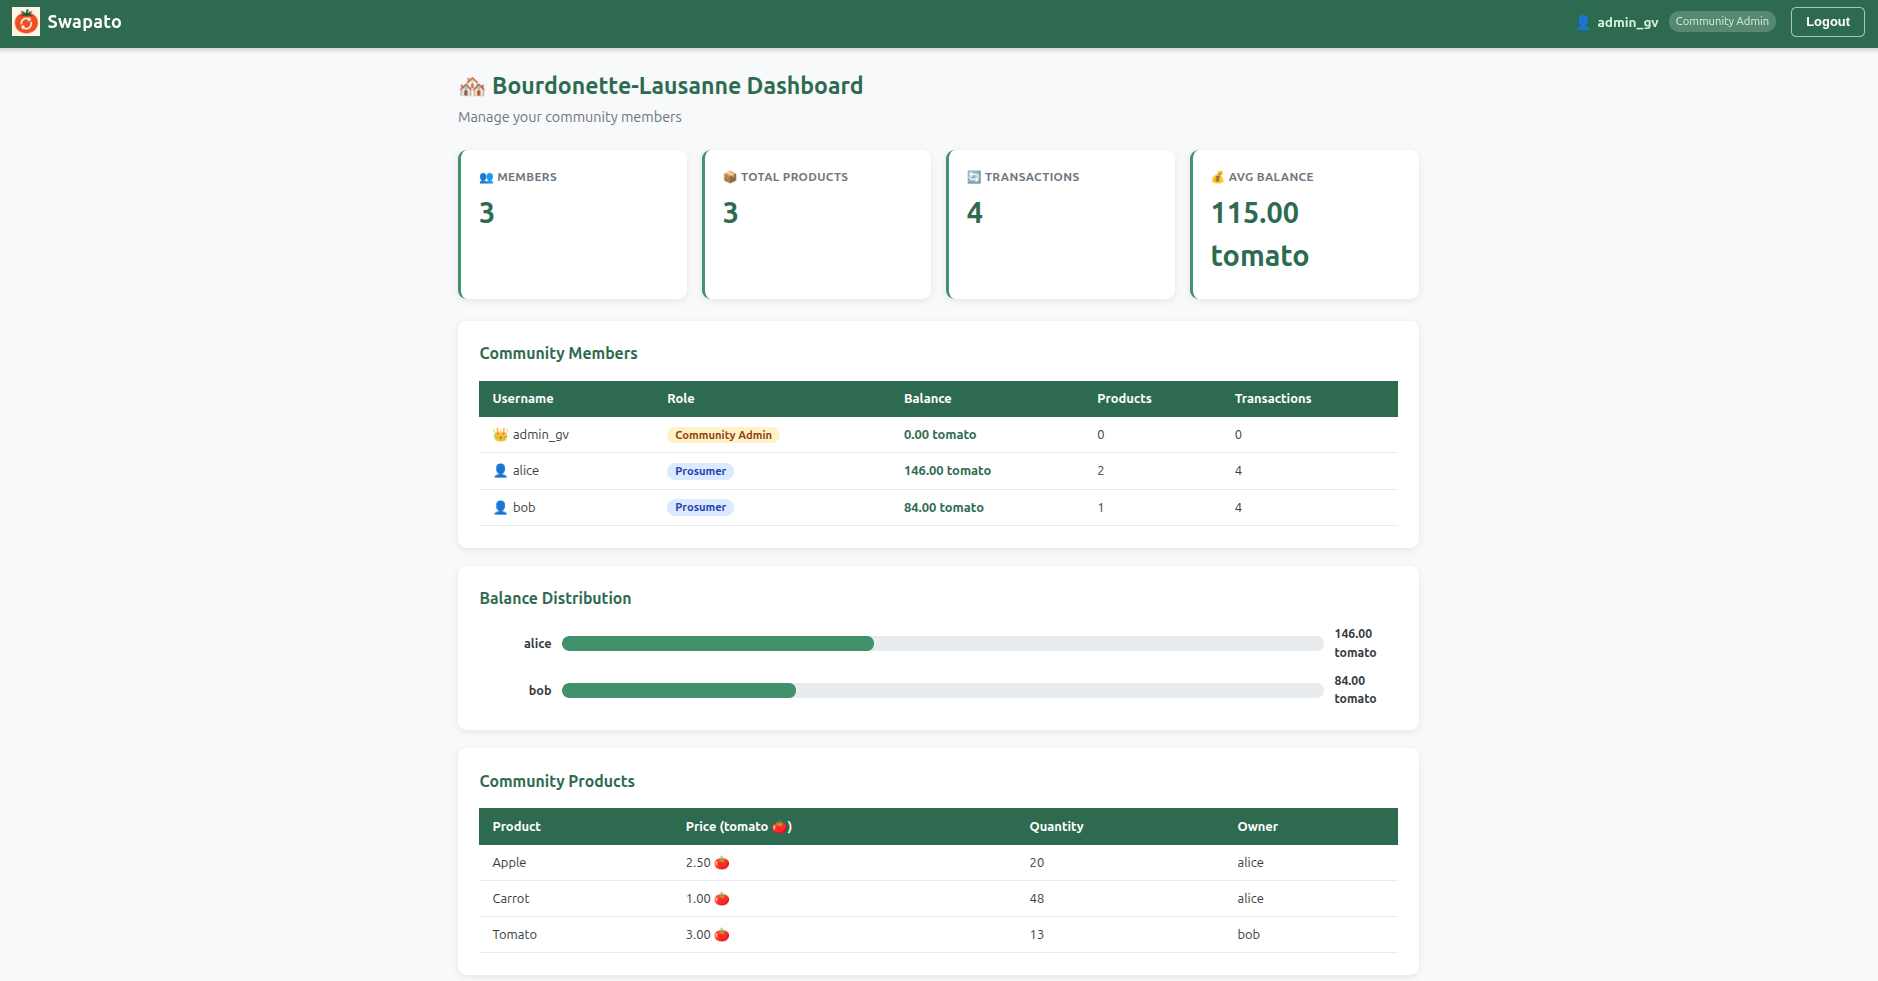Click the Product column header in products table
This screenshot has width=1878, height=981.
pyautogui.click(x=516, y=827)
